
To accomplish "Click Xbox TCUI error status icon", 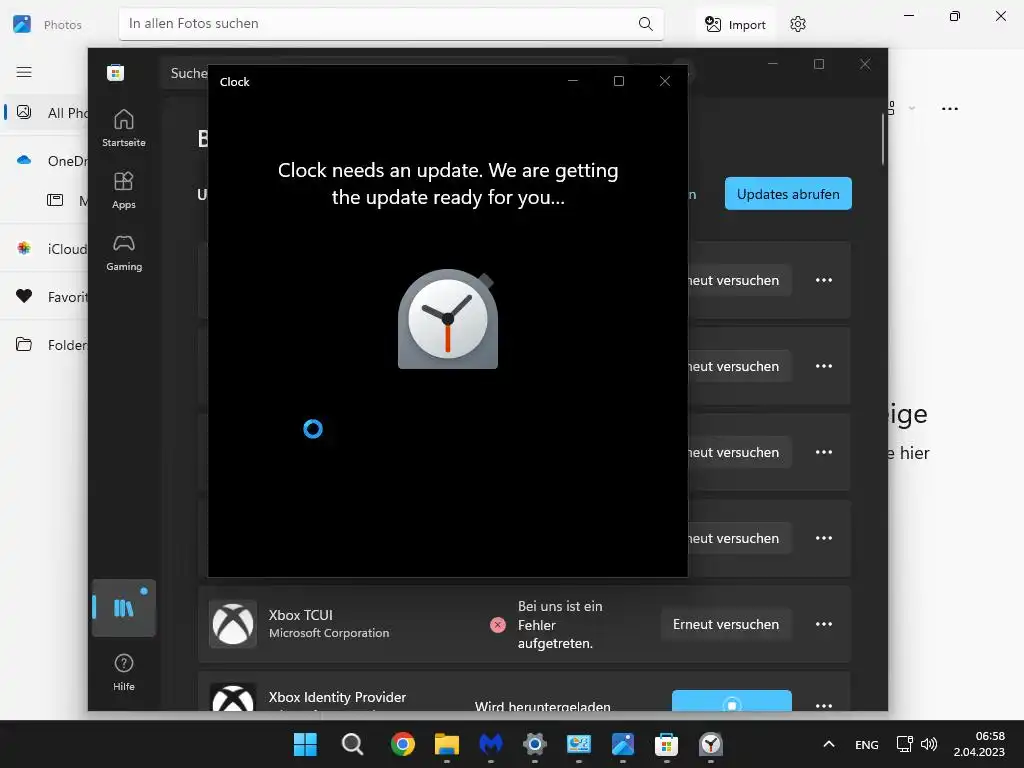I will (498, 625).
